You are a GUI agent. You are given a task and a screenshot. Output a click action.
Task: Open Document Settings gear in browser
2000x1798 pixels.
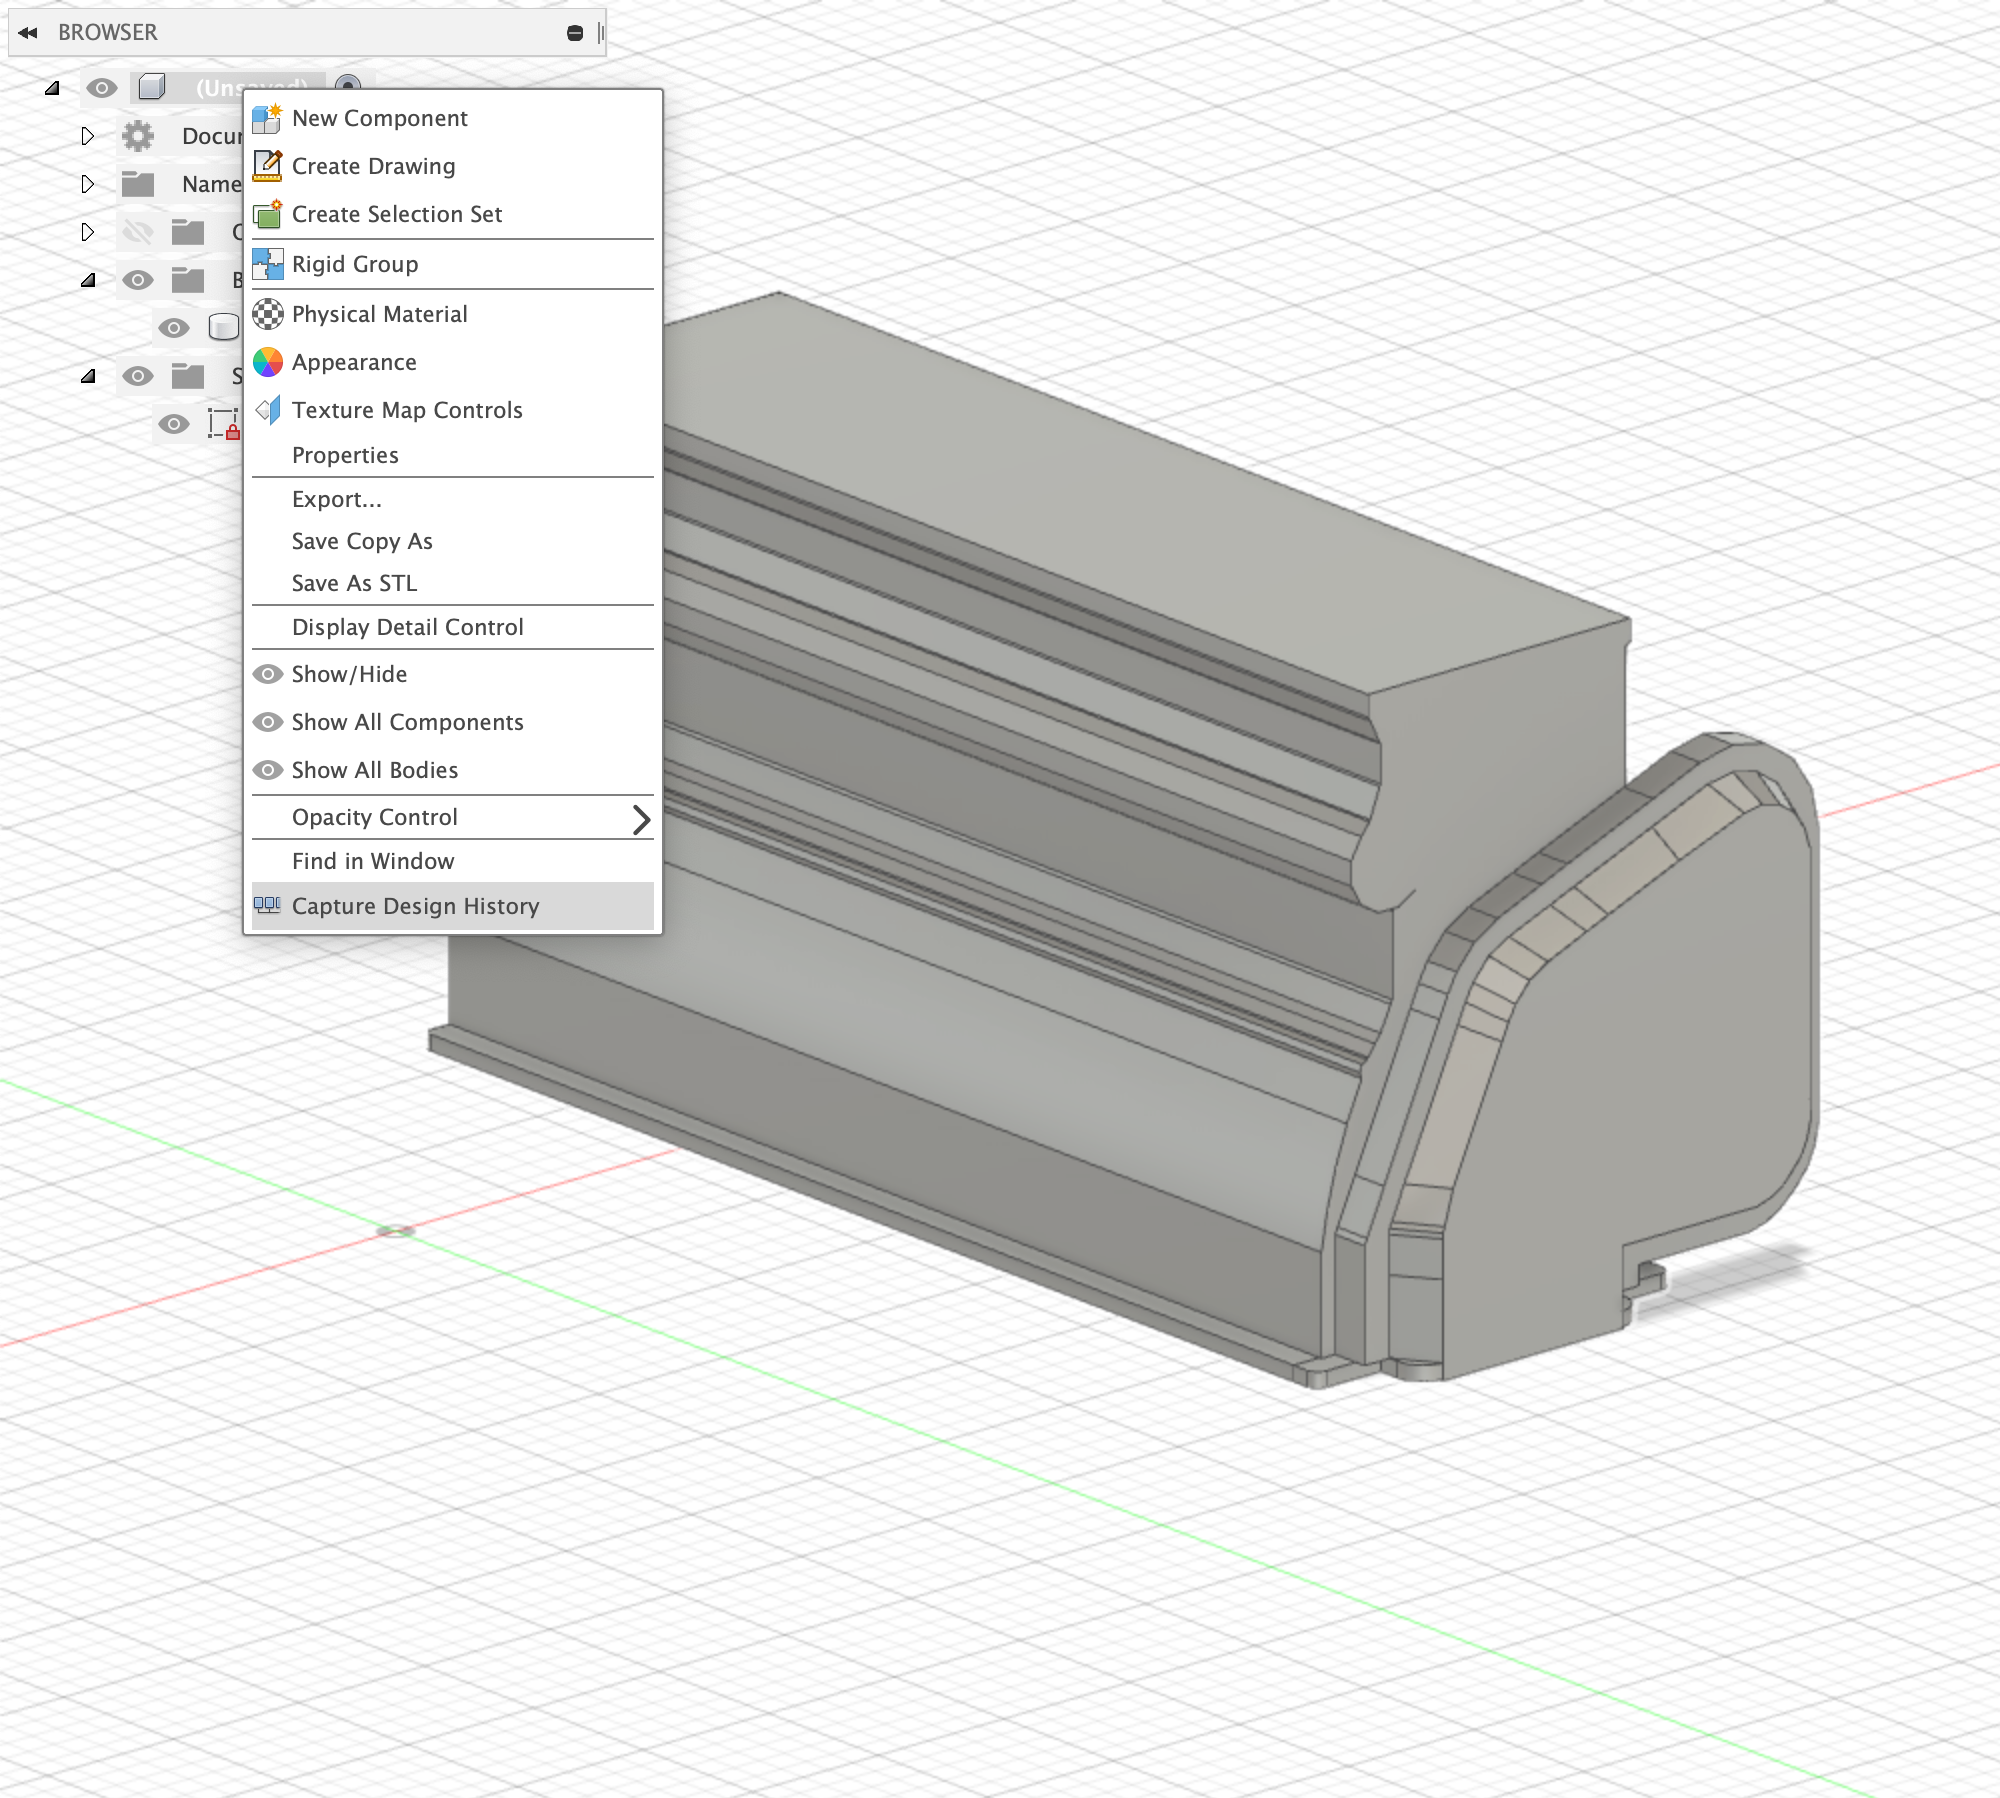click(139, 137)
